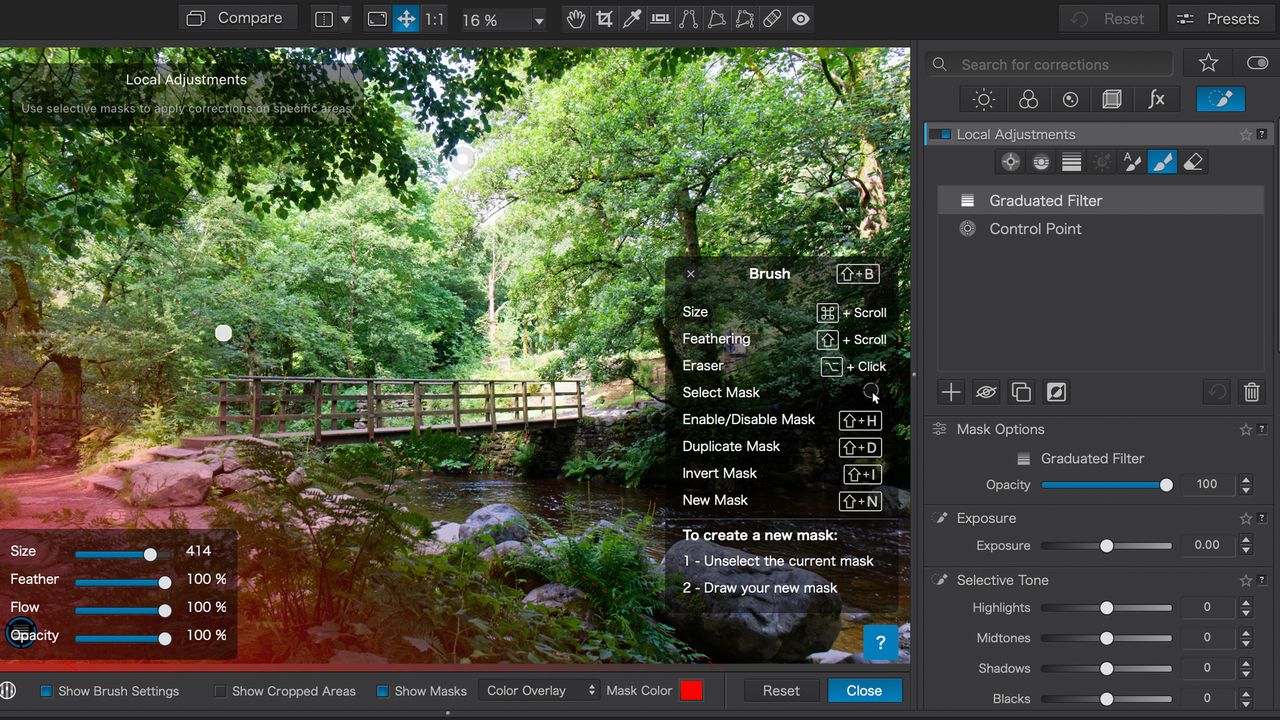Toggle active corrections only switch
Screen dimensions: 1280x720
coord(1257,63)
